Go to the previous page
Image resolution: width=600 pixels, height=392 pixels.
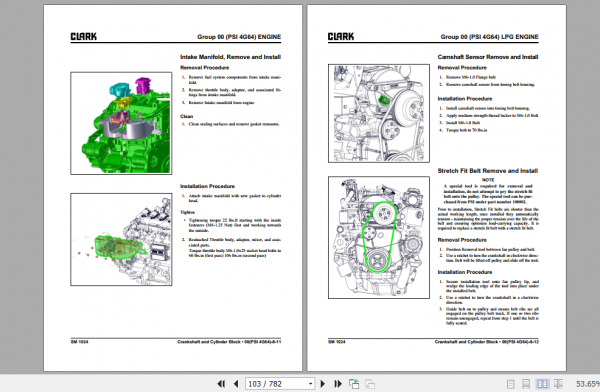[236, 384]
